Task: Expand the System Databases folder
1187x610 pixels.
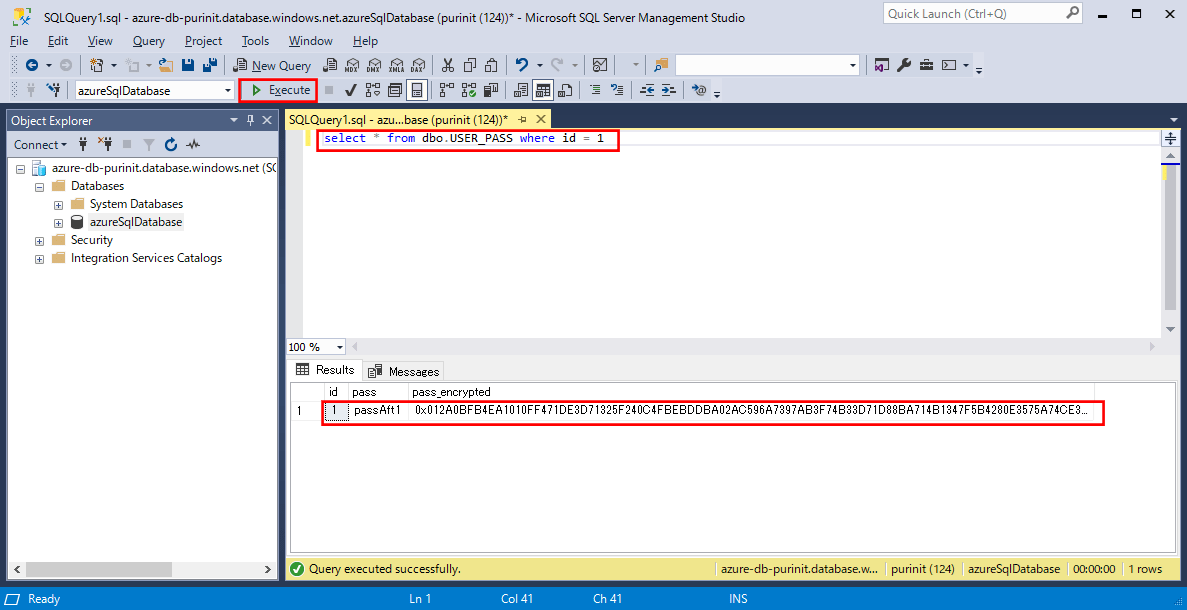Action: [58, 204]
